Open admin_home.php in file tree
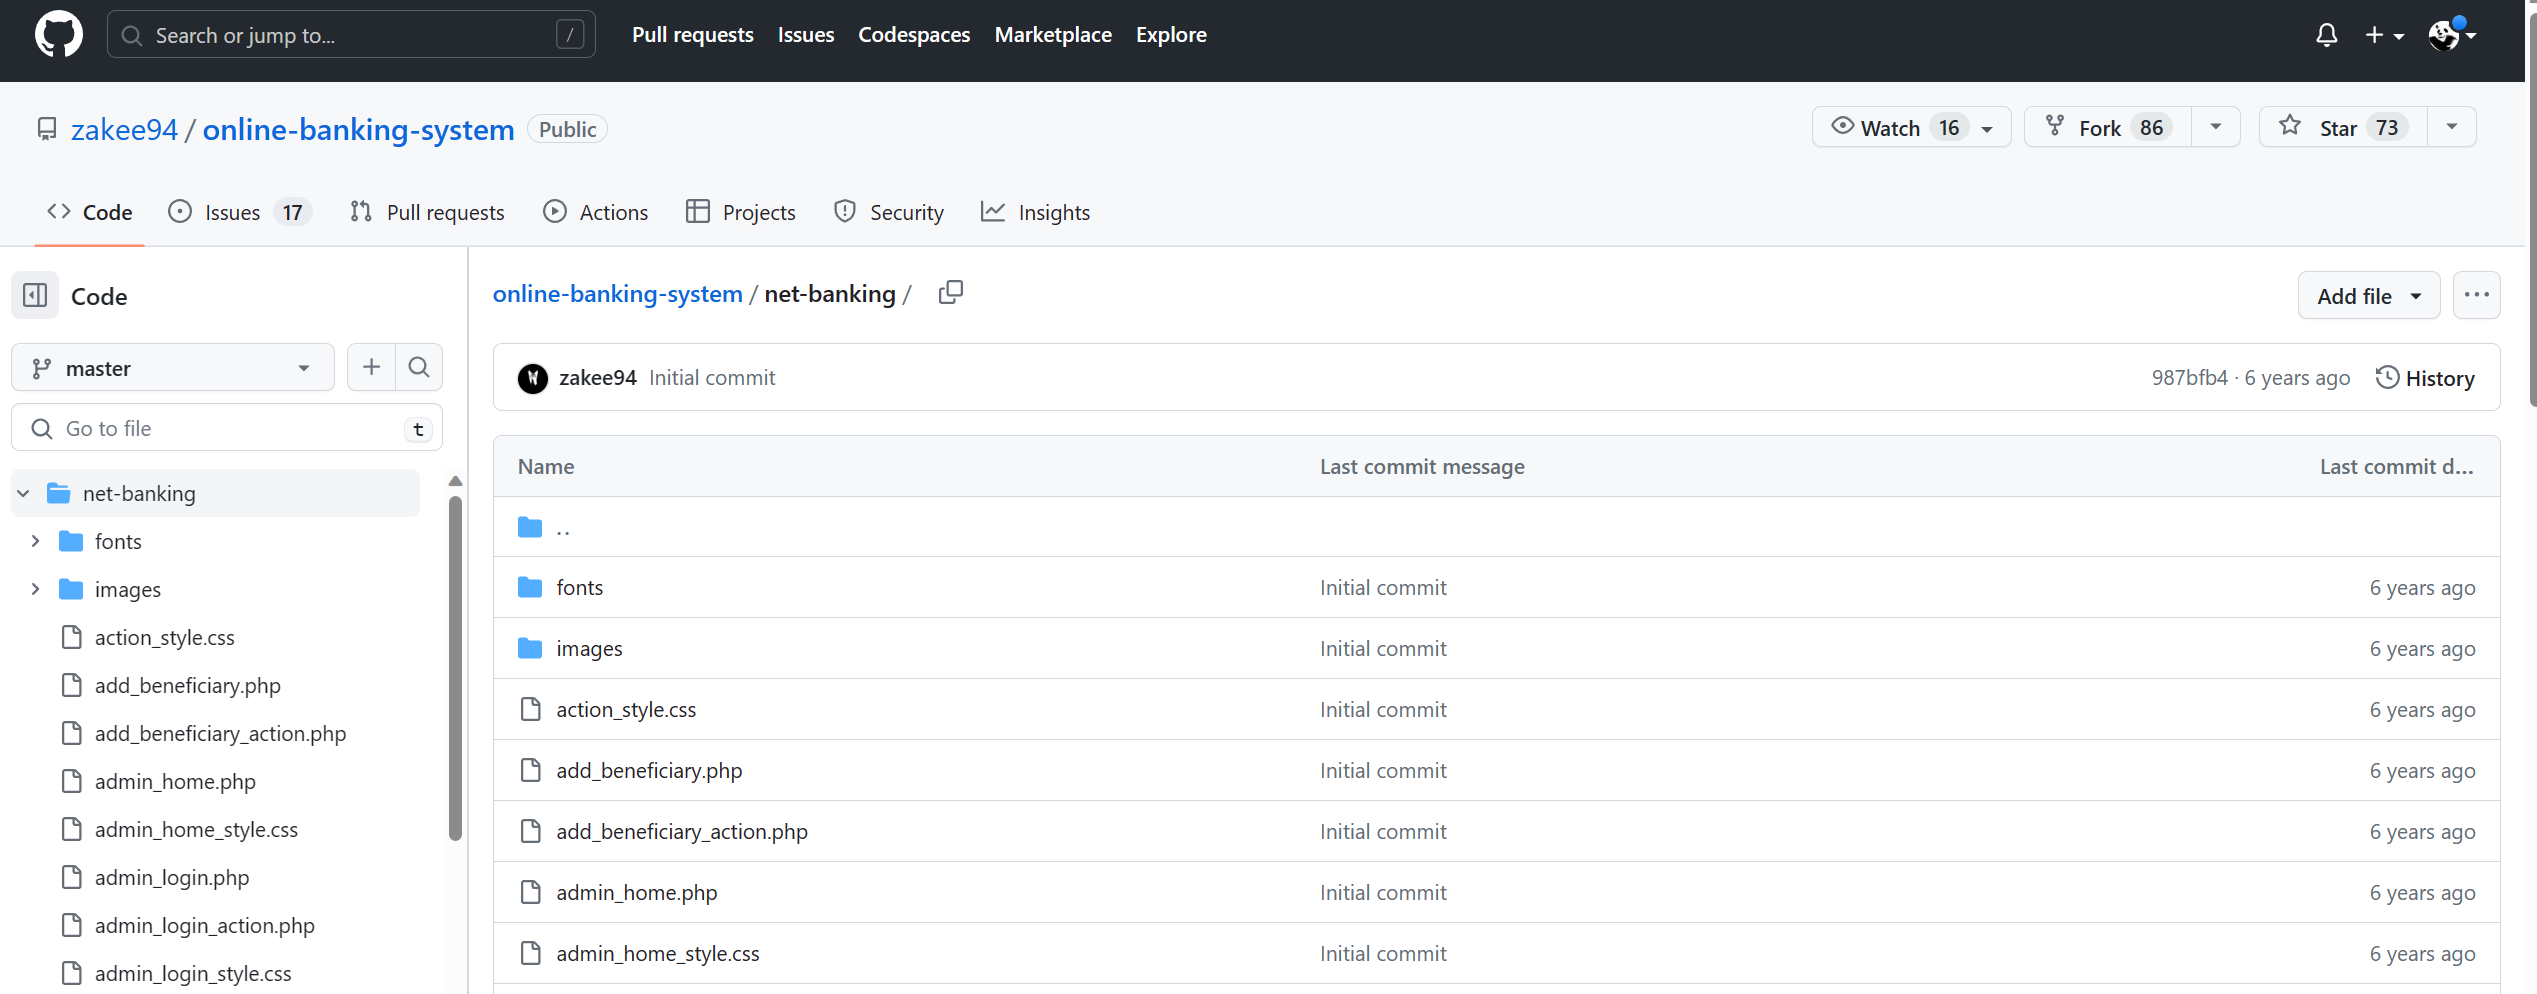The height and width of the screenshot is (994, 2537). pyautogui.click(x=175, y=781)
